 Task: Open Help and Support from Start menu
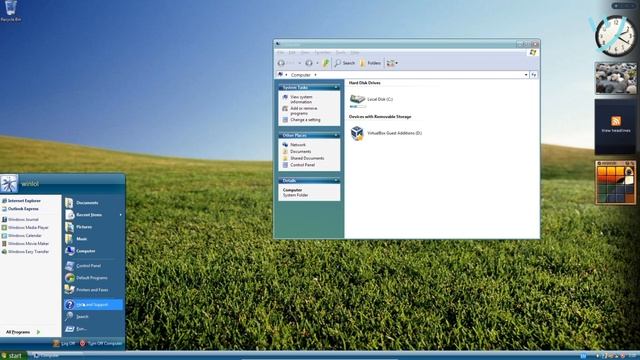point(93,304)
